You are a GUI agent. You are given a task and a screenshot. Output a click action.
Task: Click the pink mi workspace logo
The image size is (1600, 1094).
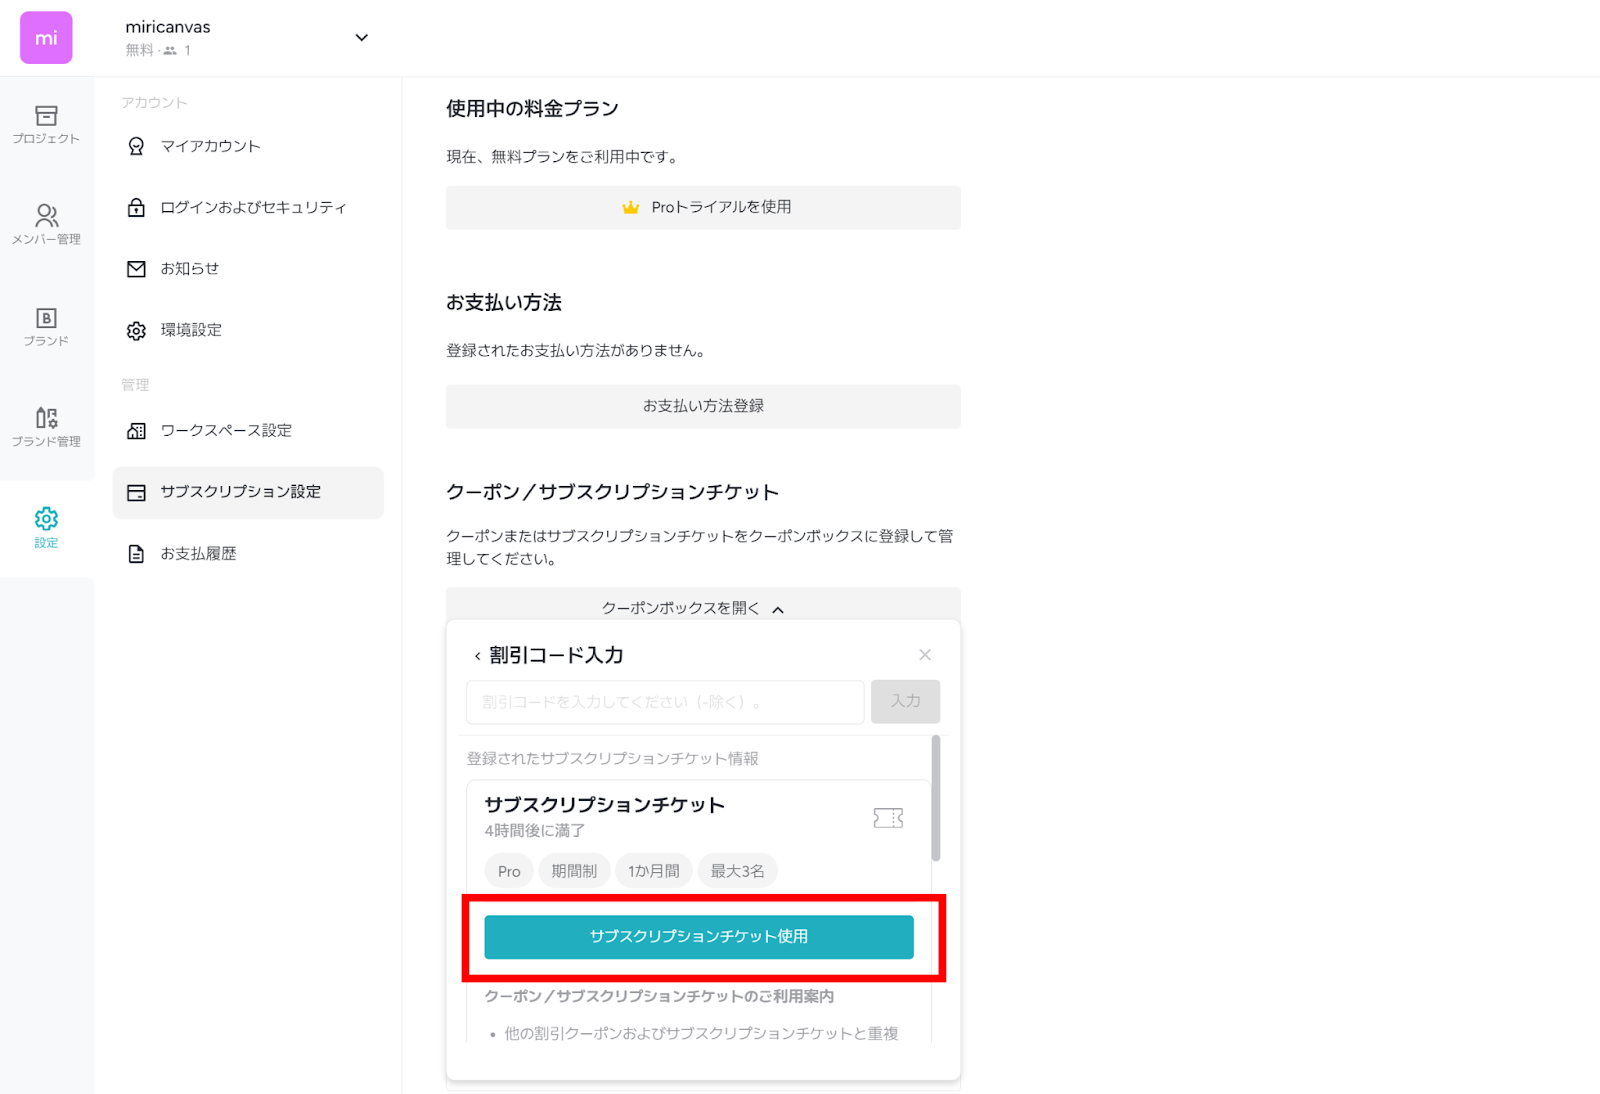click(x=46, y=38)
